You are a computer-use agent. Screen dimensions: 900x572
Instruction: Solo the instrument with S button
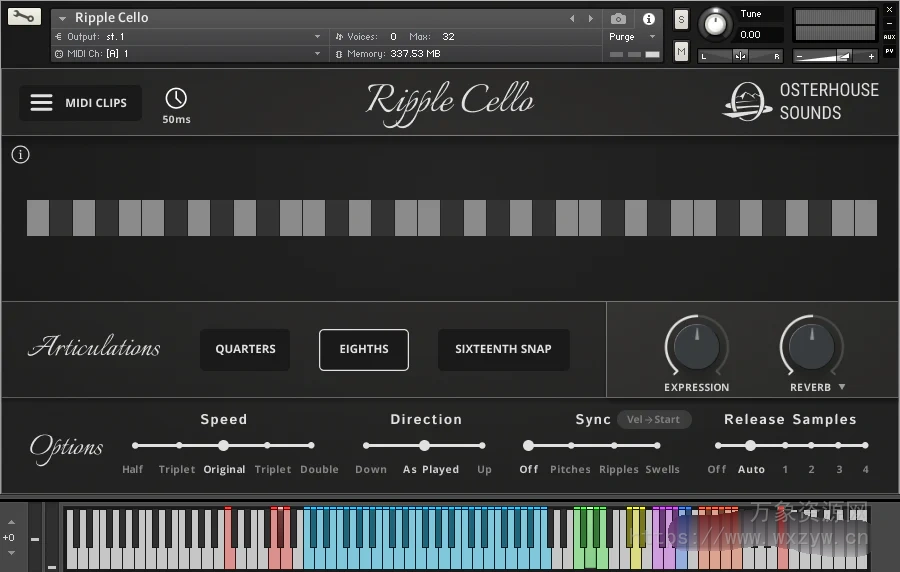tap(681, 20)
